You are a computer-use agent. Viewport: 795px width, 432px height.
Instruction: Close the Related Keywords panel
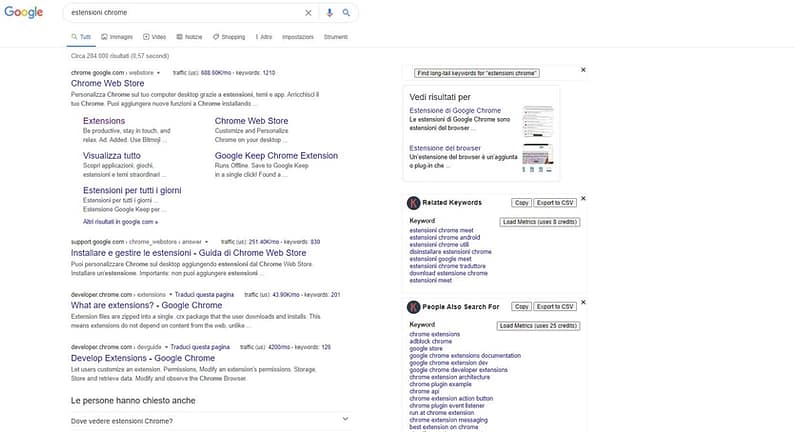coord(583,198)
